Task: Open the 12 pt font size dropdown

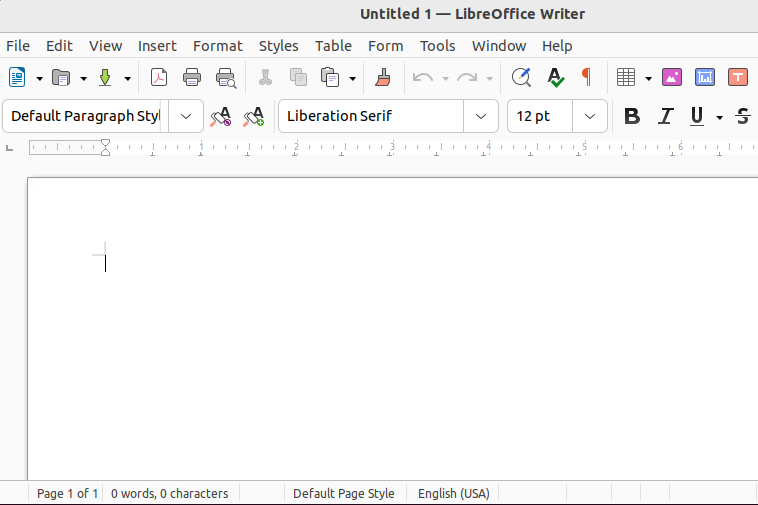Action: (x=590, y=116)
